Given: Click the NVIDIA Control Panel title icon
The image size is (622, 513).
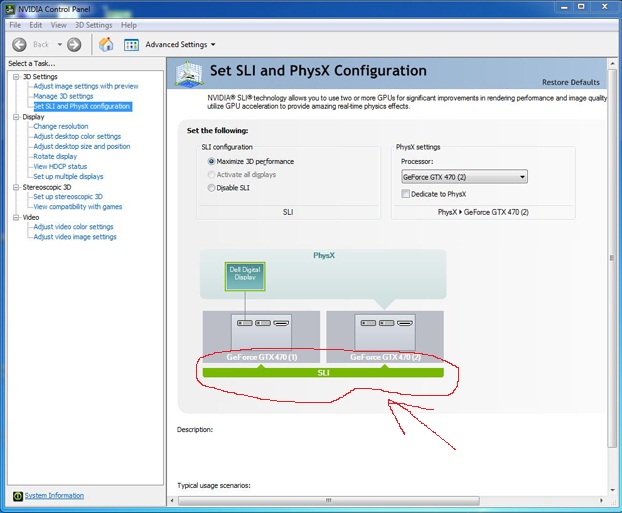Looking at the screenshot, I should [x=10, y=9].
